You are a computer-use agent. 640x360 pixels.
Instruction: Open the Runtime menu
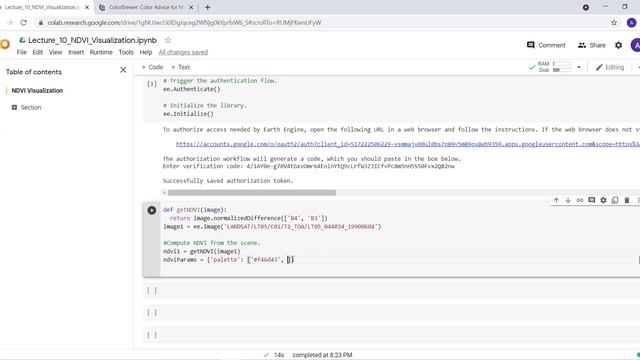pyautogui.click(x=101, y=52)
